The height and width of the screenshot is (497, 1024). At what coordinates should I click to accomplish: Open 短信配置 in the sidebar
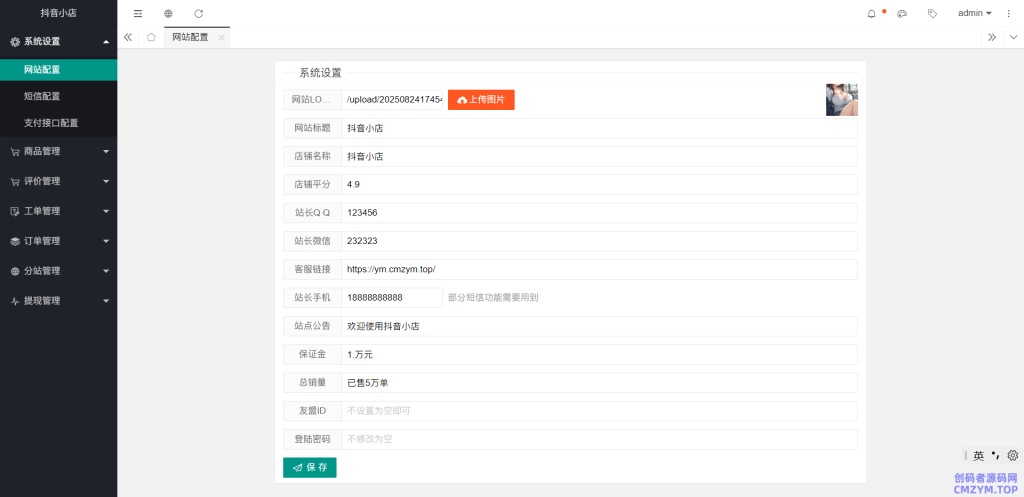coord(59,96)
